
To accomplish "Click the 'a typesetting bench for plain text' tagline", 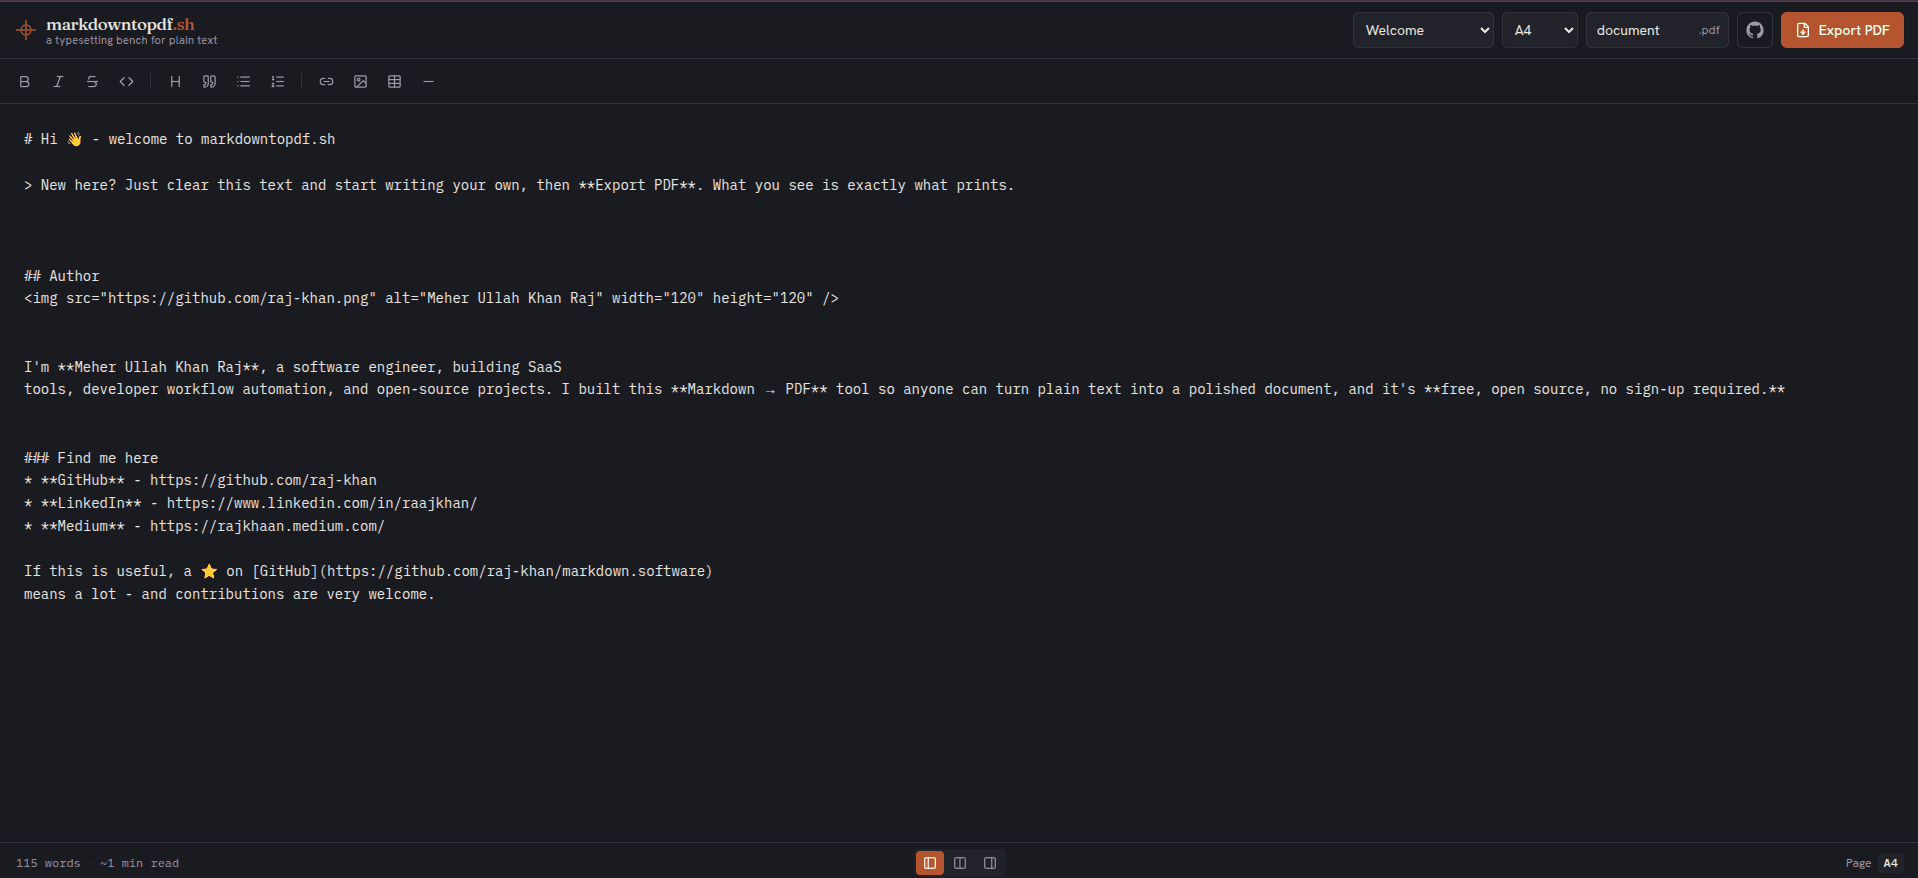I will pos(131,41).
